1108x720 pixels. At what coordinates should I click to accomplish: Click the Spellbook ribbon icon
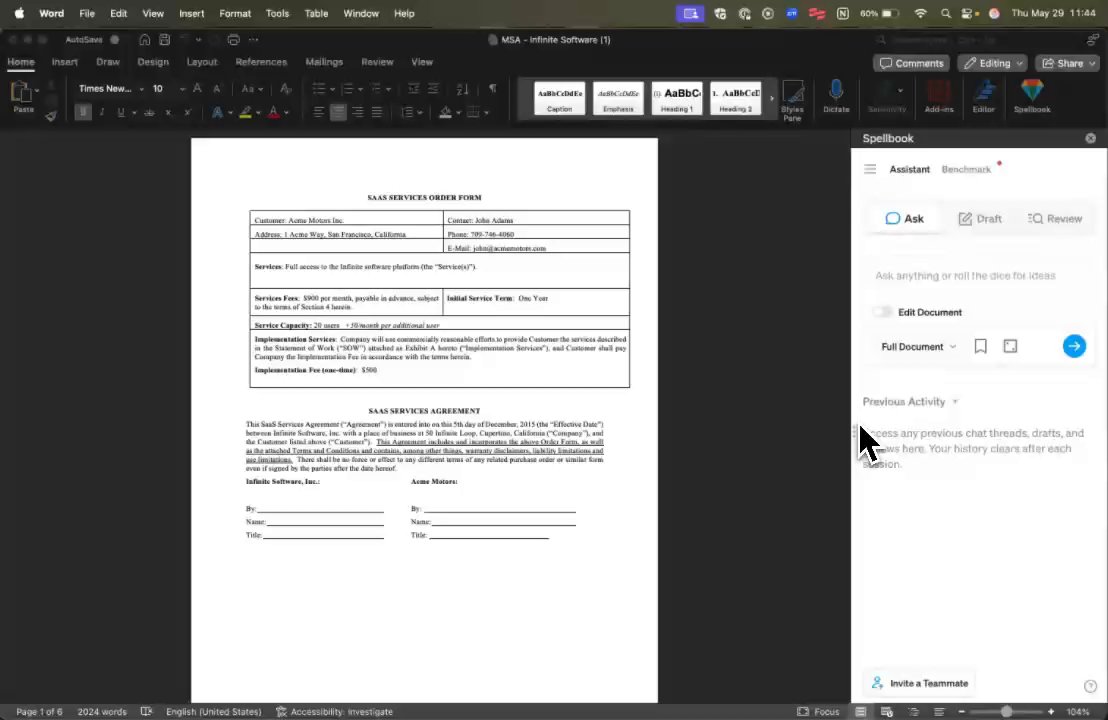[x=1032, y=96]
